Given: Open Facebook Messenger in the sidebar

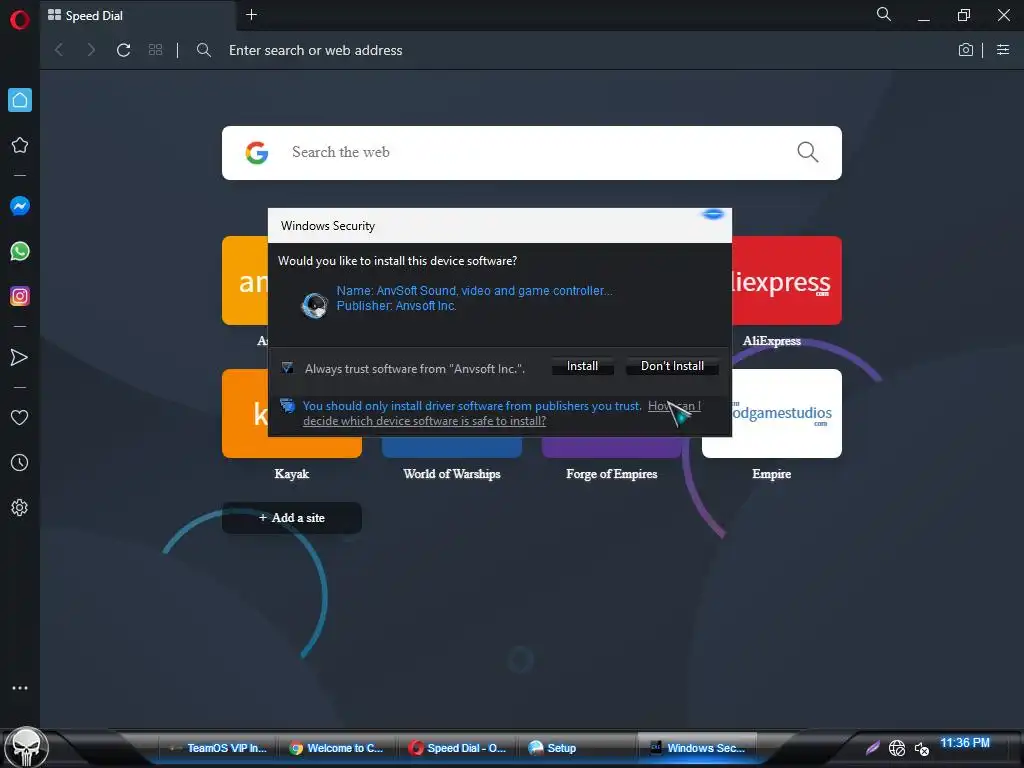Looking at the screenshot, I should tap(20, 206).
